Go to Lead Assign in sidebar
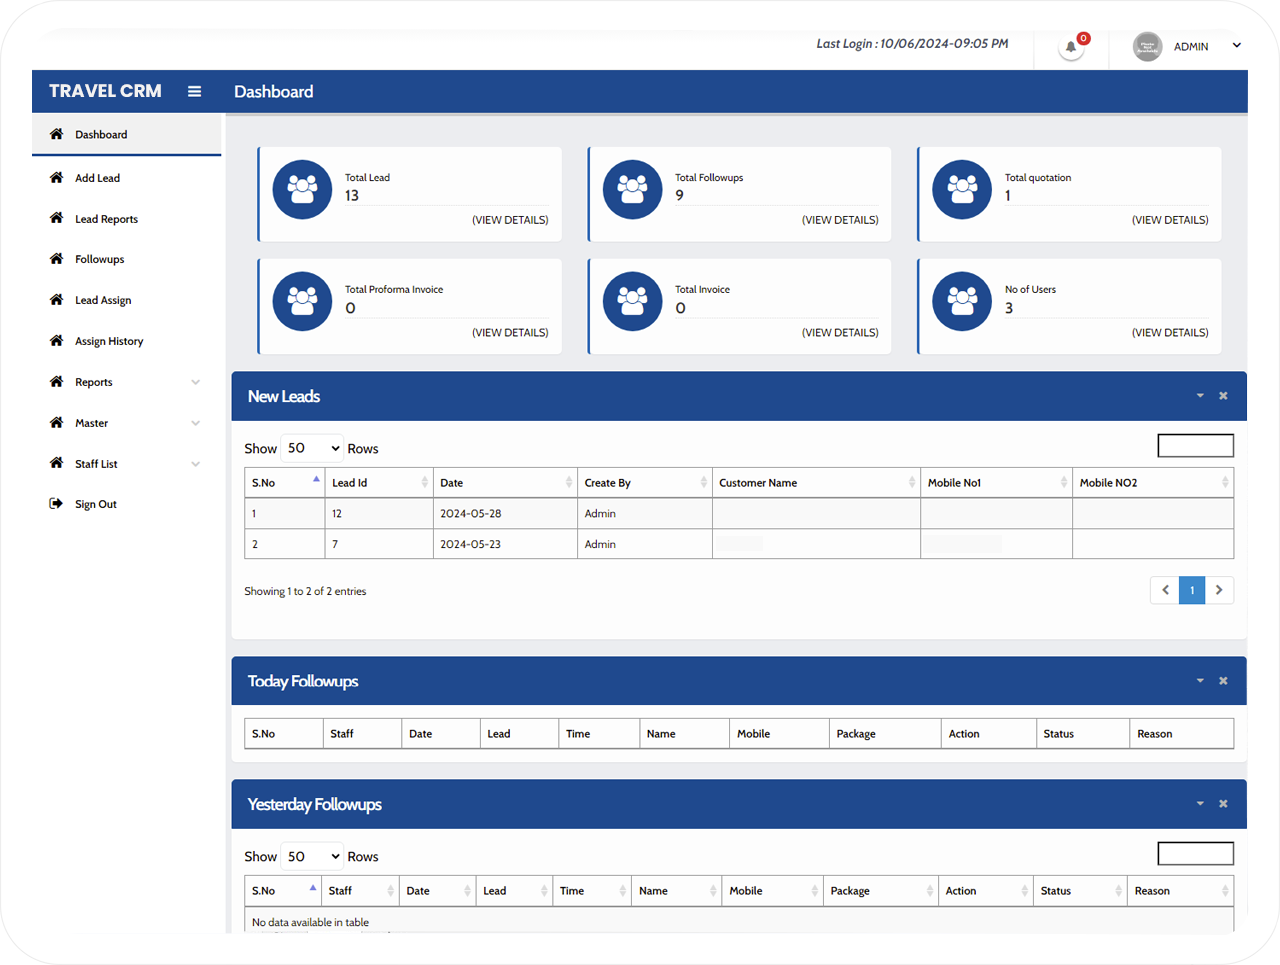The image size is (1280, 965). pyautogui.click(x=103, y=300)
